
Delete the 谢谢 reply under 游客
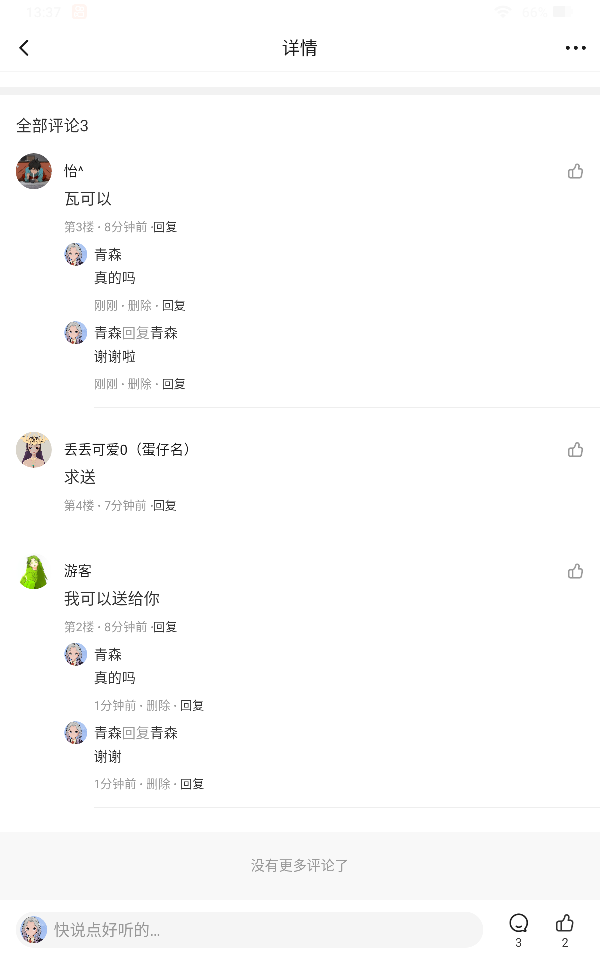[x=158, y=784]
